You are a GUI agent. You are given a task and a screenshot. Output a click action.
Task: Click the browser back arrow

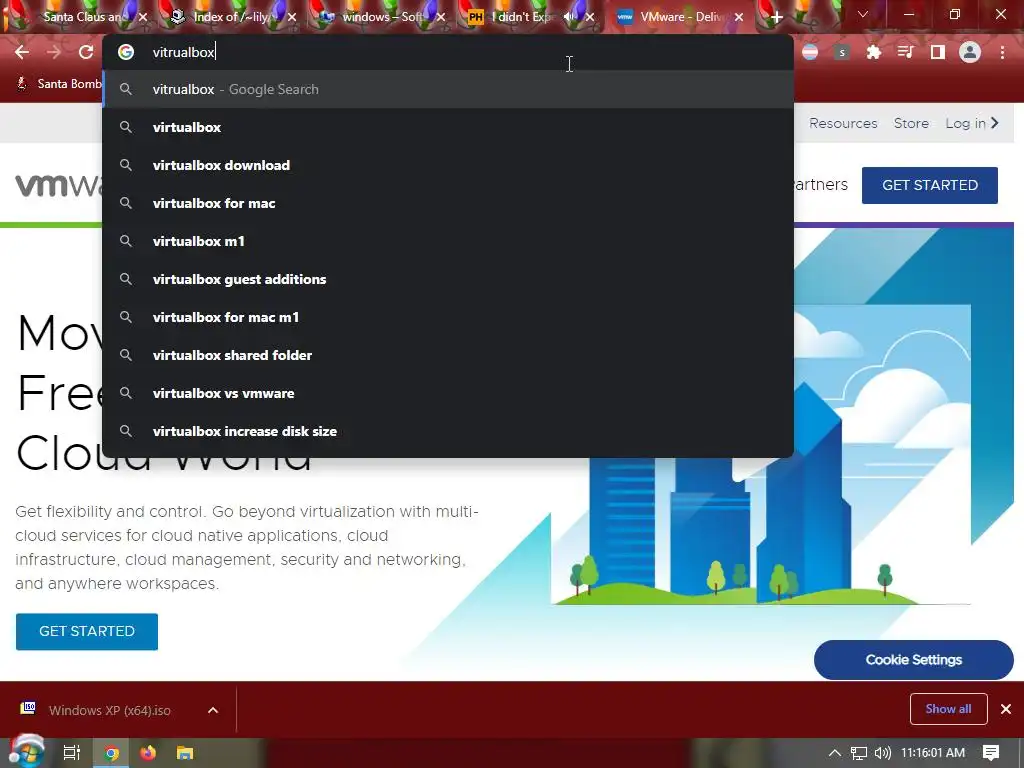[22, 52]
